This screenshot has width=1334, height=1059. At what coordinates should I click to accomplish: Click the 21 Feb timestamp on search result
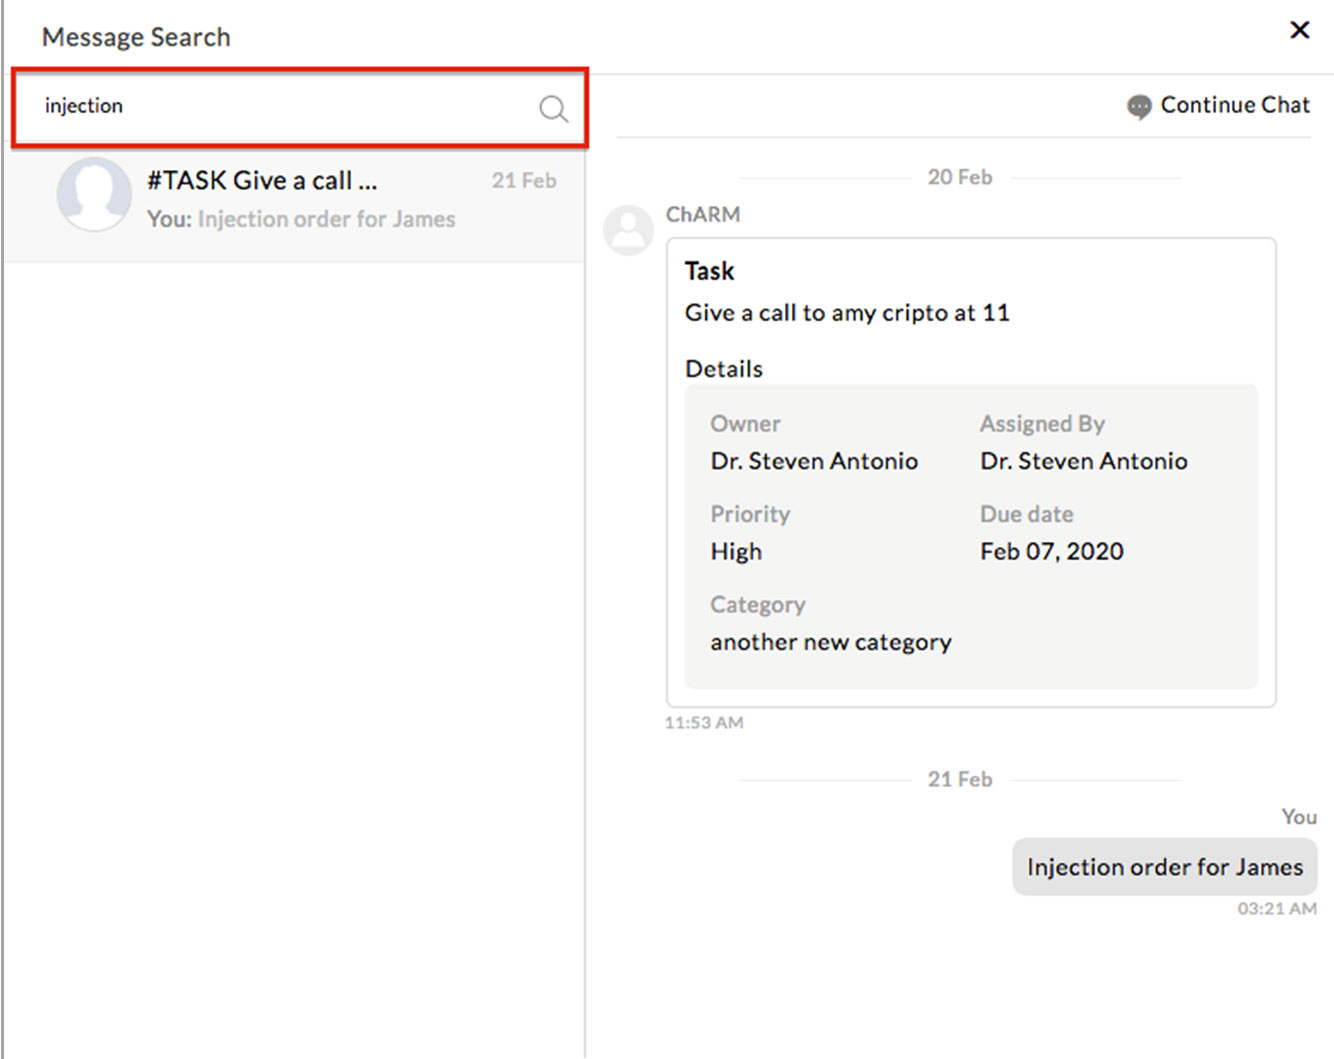(524, 180)
